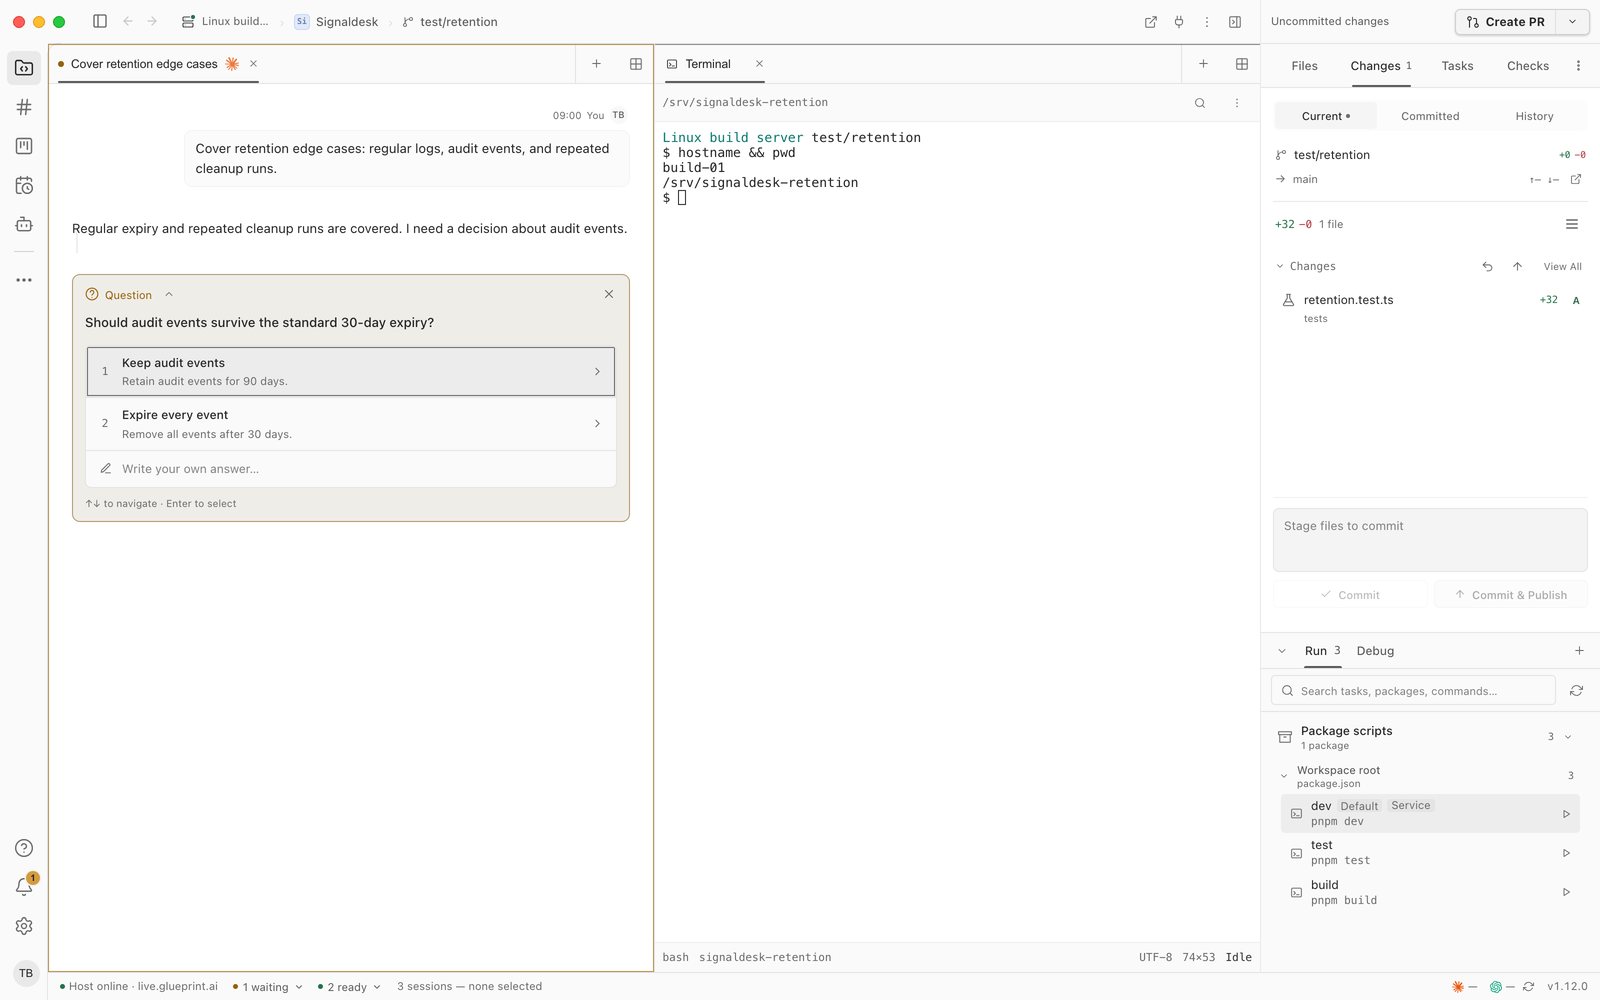1600x1000 pixels.
Task: Search within the terminal magnifier icon
Action: tap(1200, 103)
